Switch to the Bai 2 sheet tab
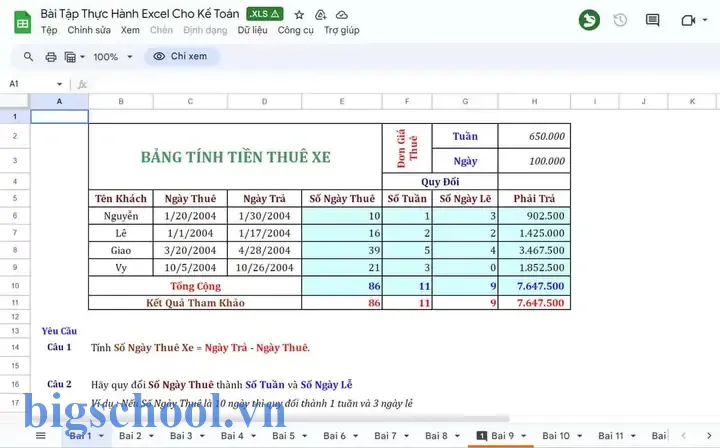The width and height of the screenshot is (720, 448). 130,436
